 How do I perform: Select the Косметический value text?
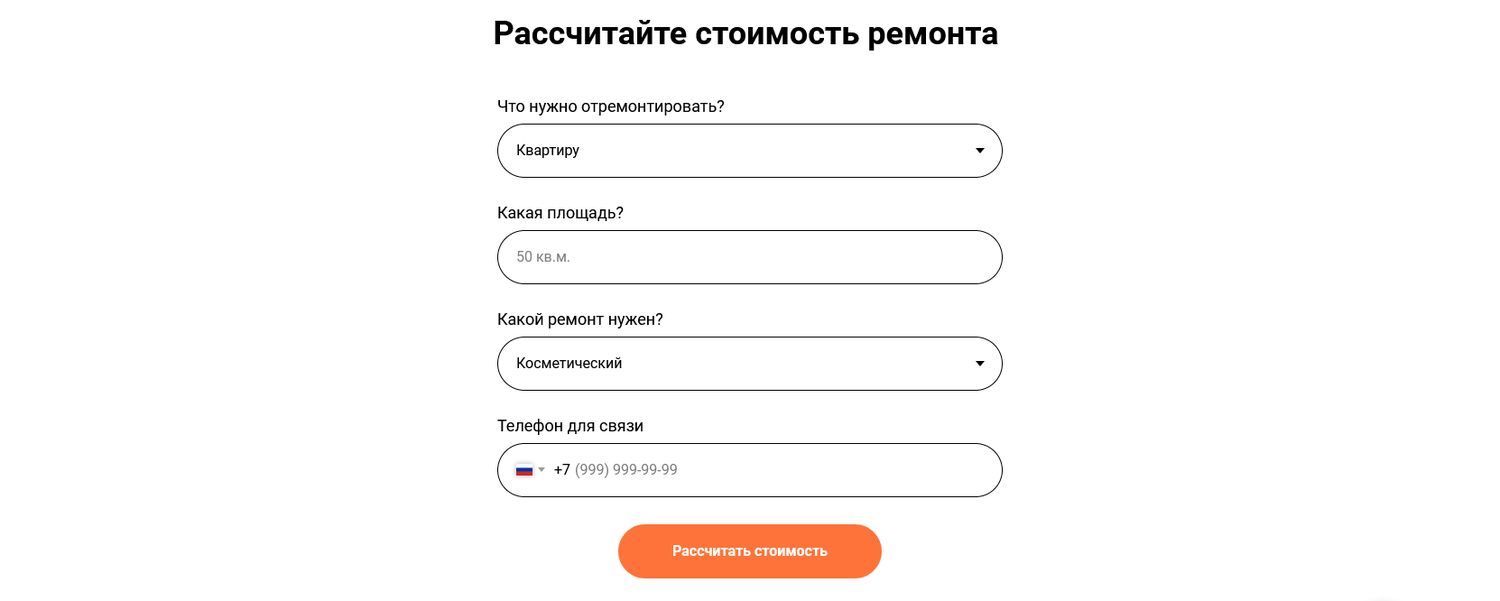(569, 364)
